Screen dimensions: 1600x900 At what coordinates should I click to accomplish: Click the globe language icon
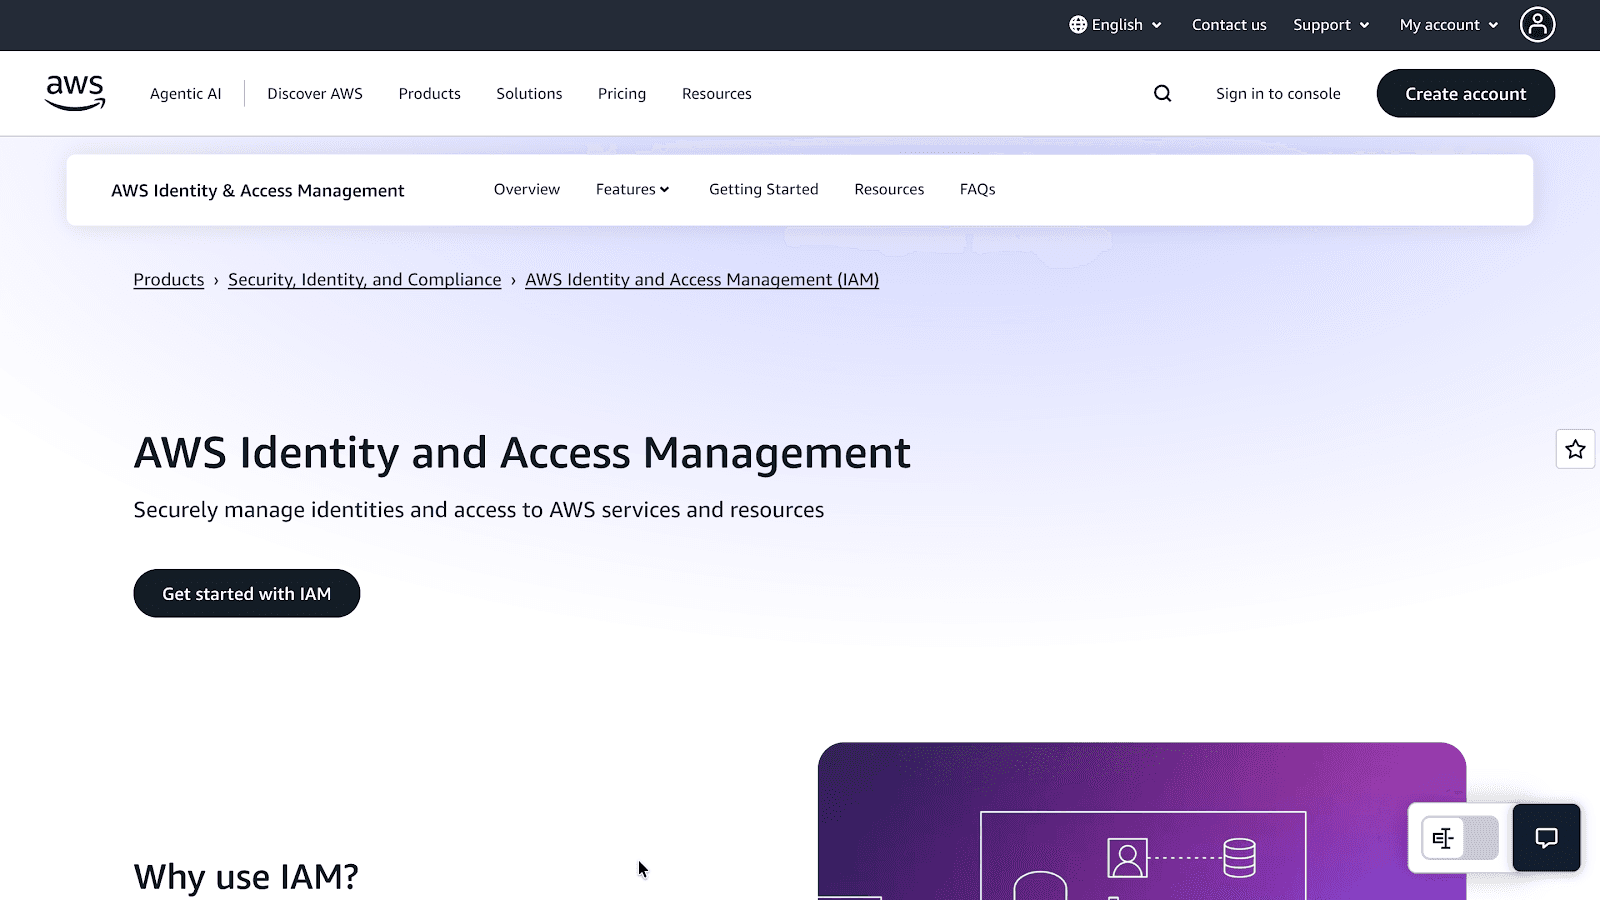pos(1077,24)
